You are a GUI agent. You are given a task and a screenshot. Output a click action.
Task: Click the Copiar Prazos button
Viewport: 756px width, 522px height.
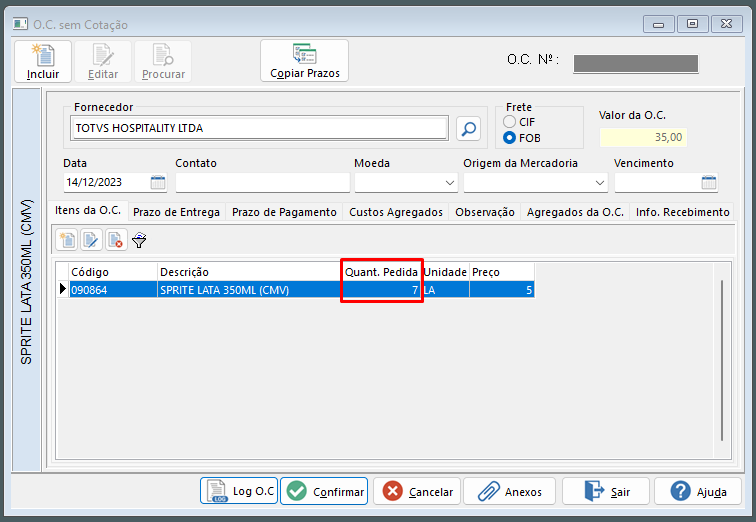[x=304, y=61]
